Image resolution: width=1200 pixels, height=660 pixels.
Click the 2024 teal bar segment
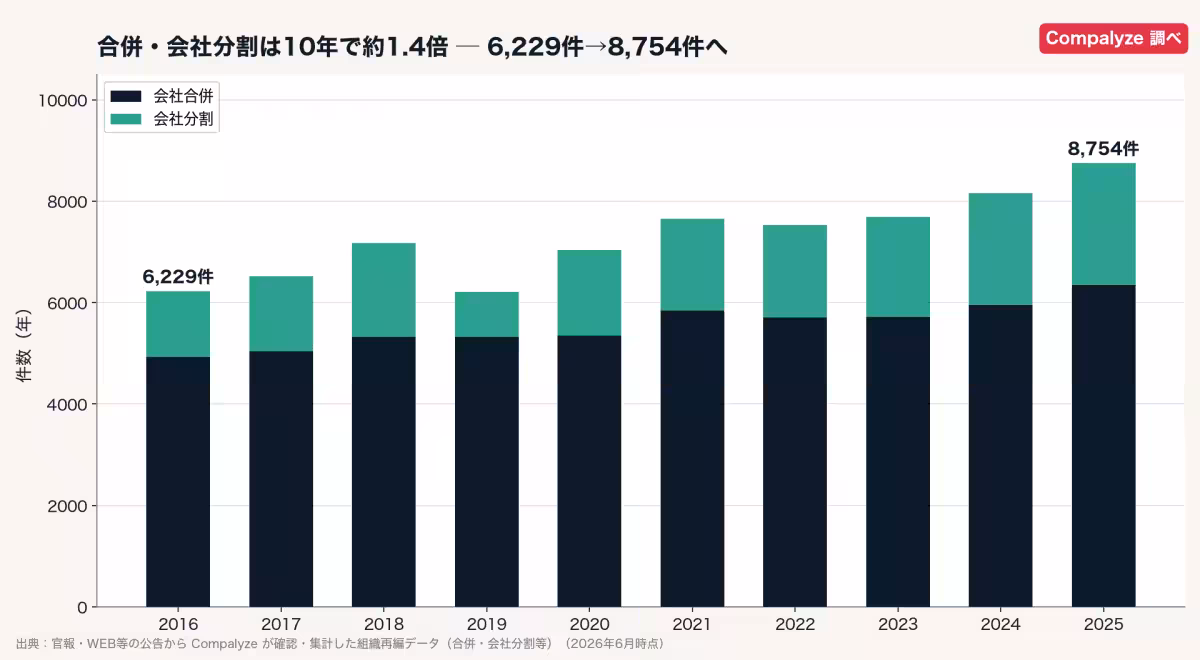[1000, 249]
